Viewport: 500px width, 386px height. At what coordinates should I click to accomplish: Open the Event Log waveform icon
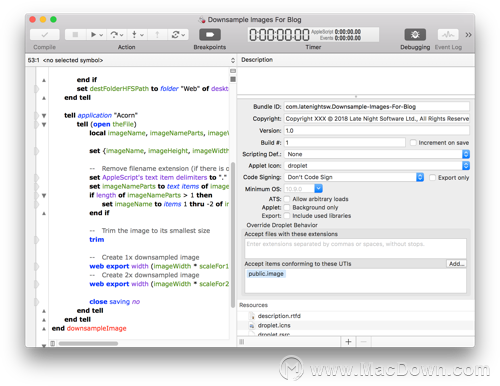click(x=448, y=35)
